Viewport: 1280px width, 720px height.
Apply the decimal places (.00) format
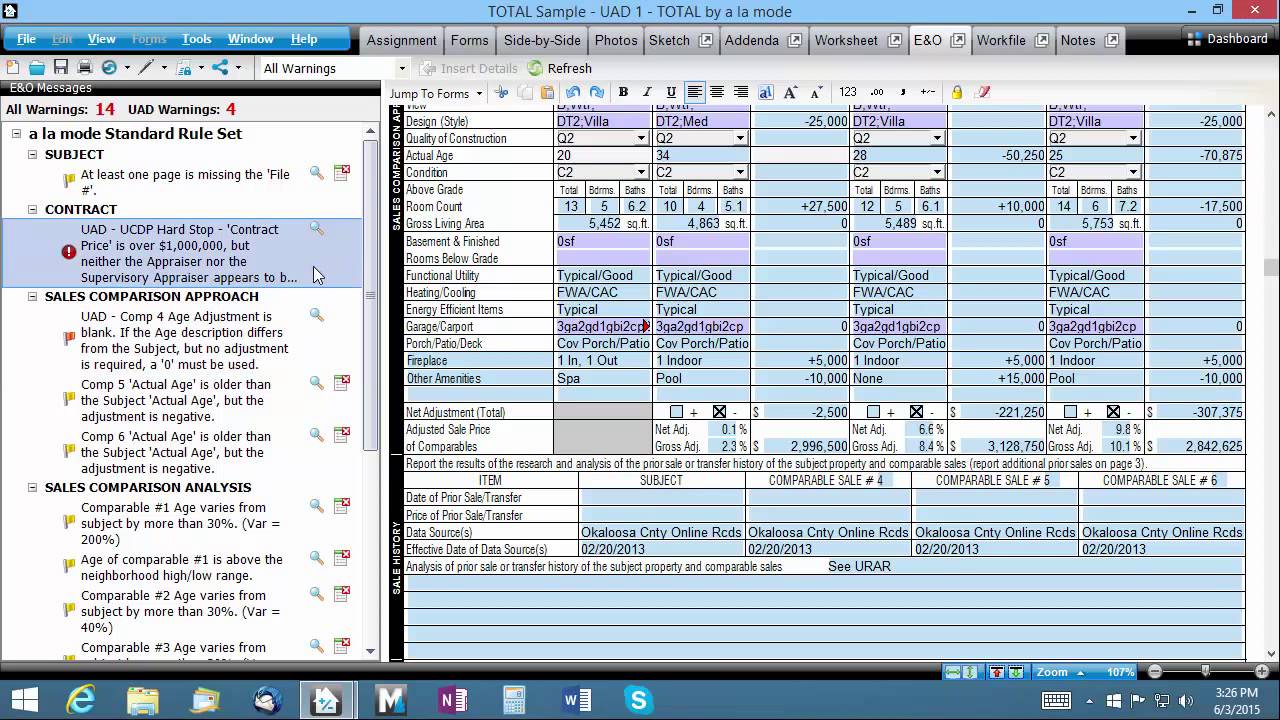pos(877,93)
